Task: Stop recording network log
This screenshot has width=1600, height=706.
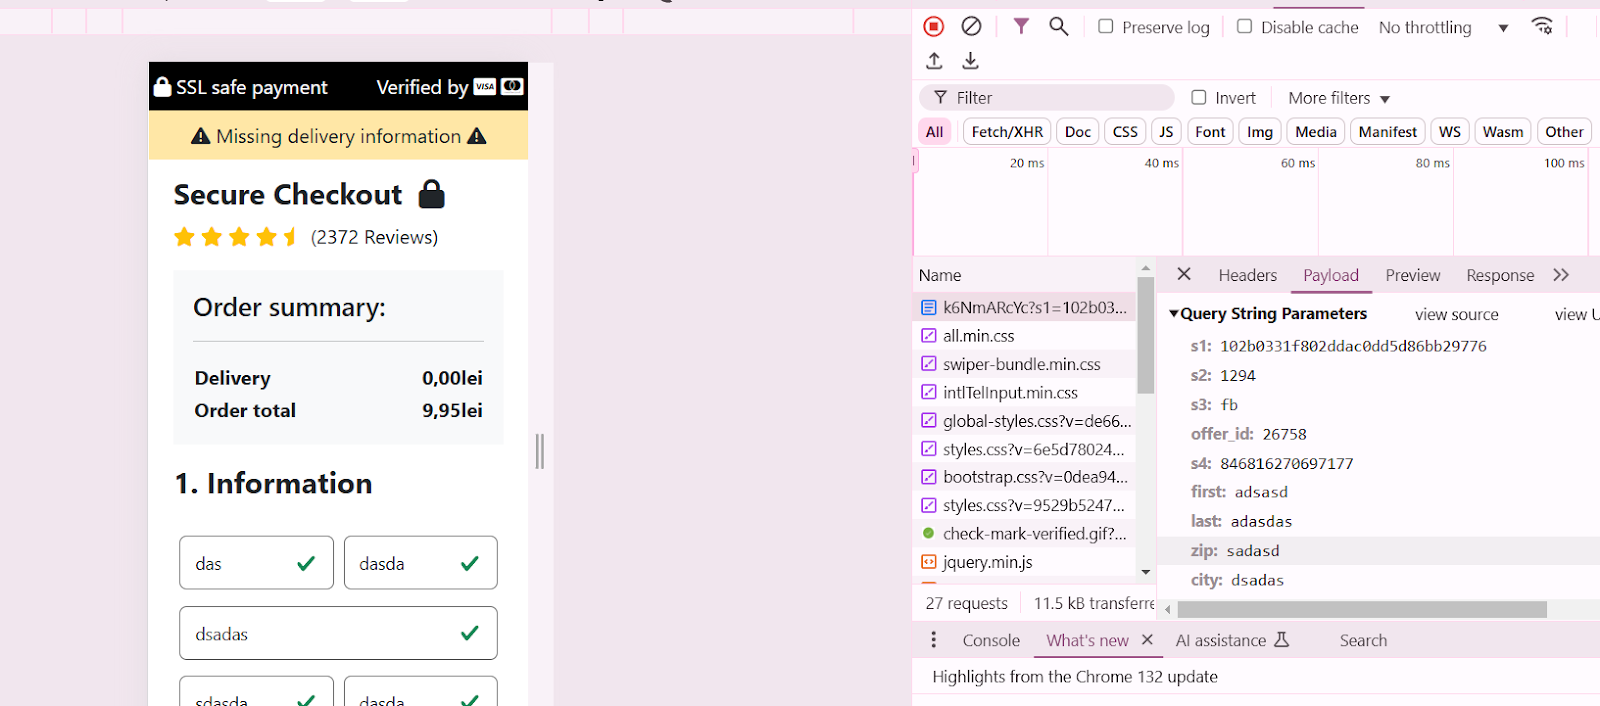Action: tap(933, 27)
